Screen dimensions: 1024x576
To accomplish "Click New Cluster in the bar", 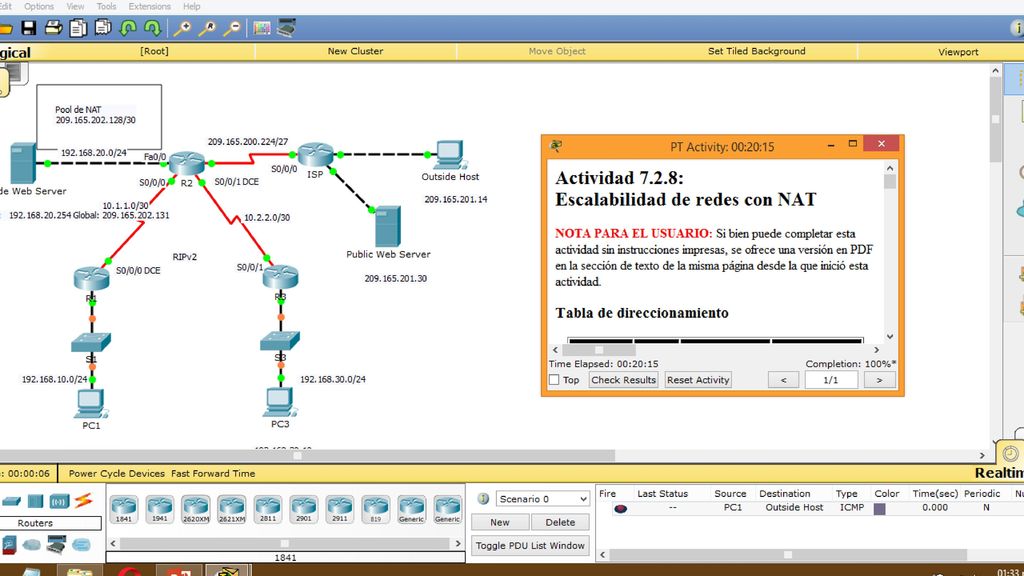I will click(x=355, y=51).
